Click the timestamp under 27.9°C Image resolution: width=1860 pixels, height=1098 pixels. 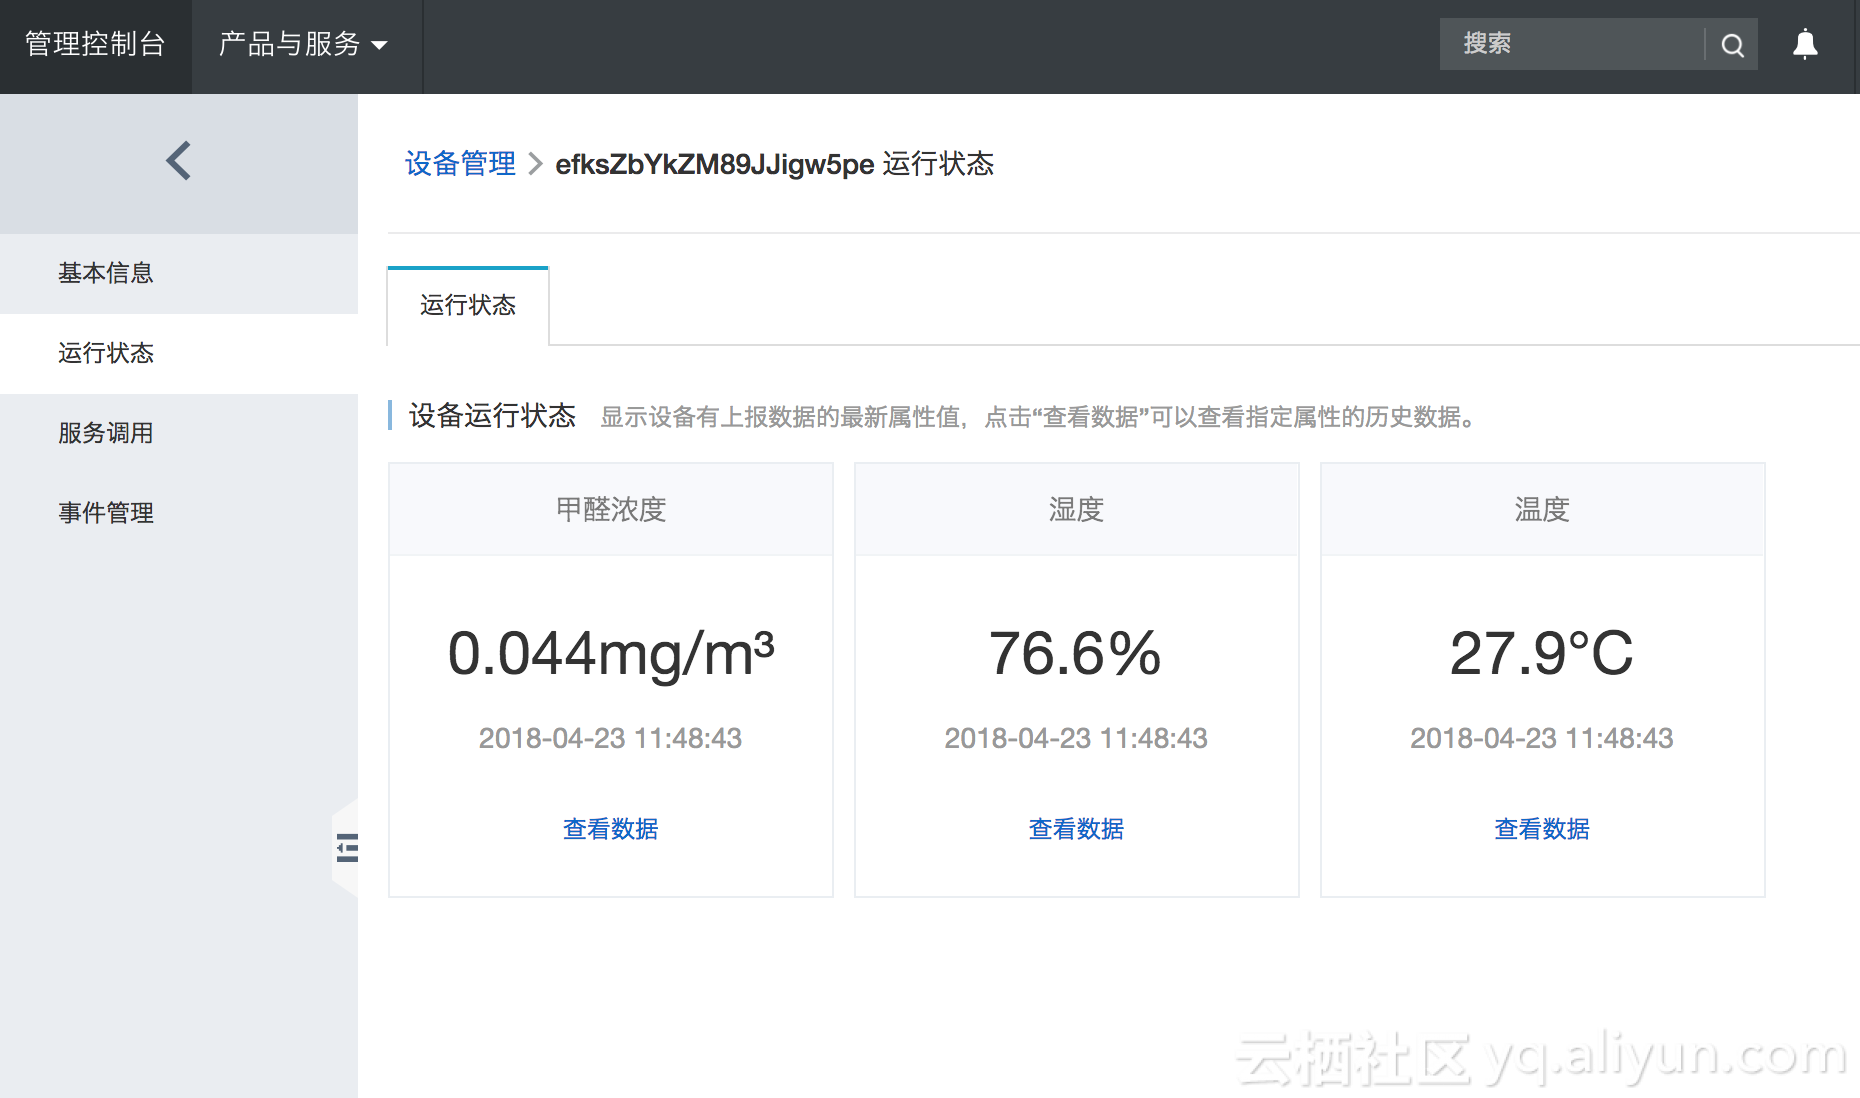[x=1542, y=738]
